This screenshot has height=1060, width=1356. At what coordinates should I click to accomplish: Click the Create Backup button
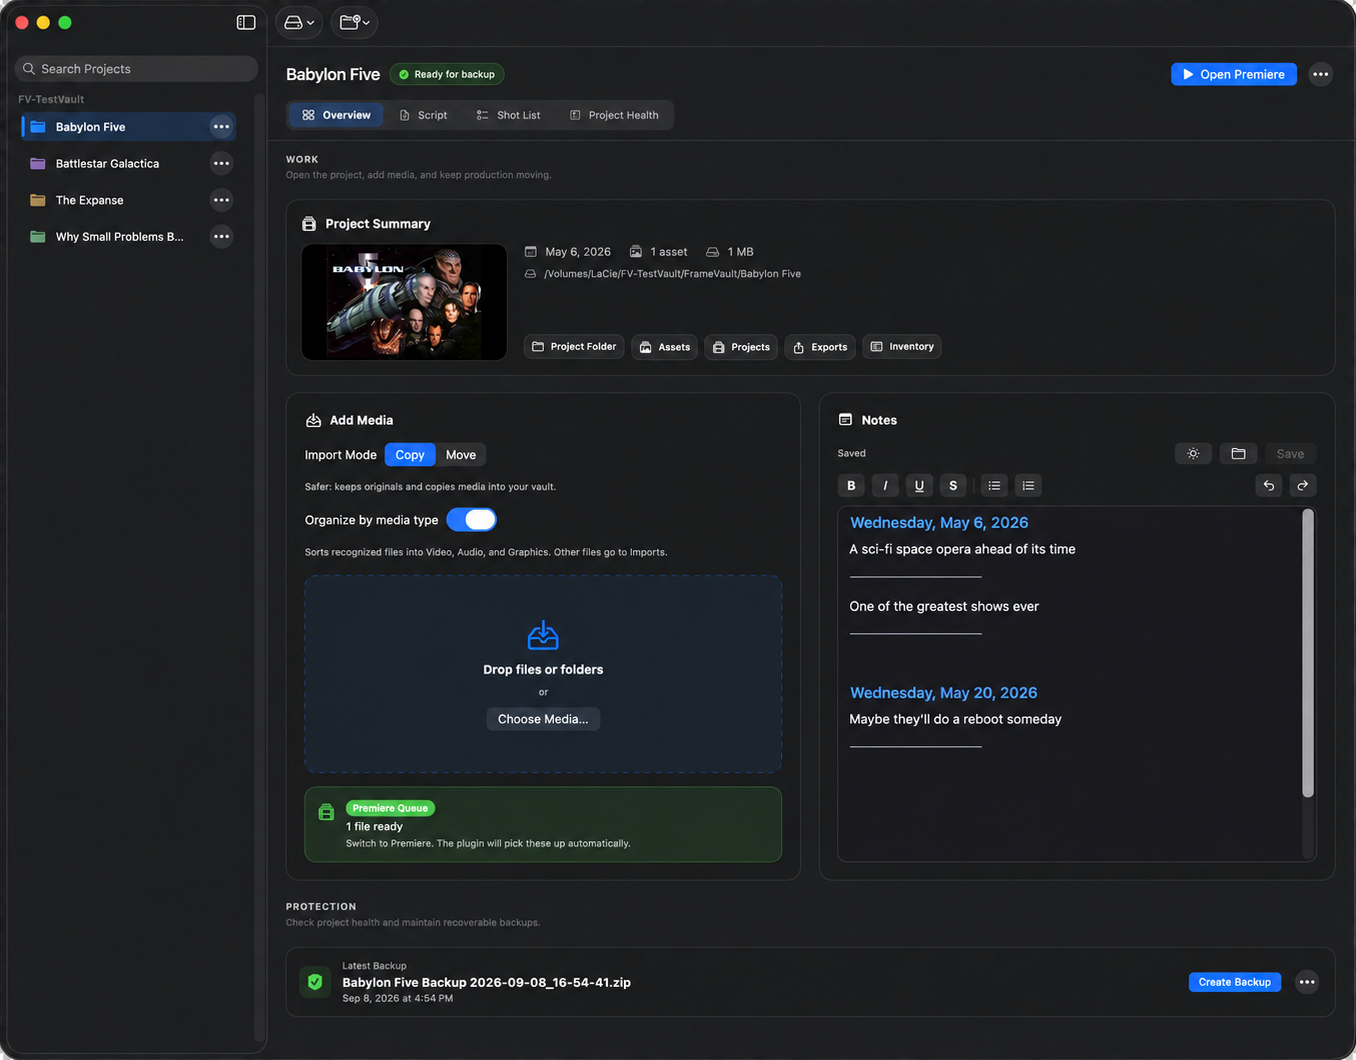click(x=1234, y=982)
